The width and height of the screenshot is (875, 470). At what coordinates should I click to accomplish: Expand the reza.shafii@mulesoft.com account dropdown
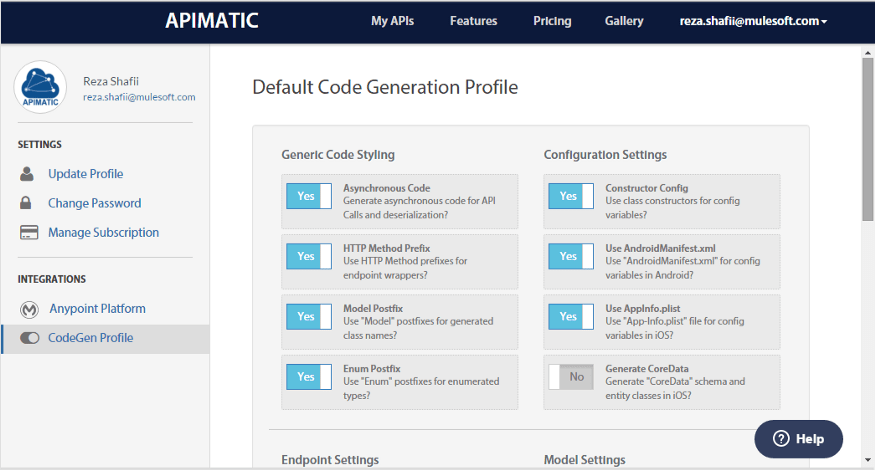(x=753, y=21)
